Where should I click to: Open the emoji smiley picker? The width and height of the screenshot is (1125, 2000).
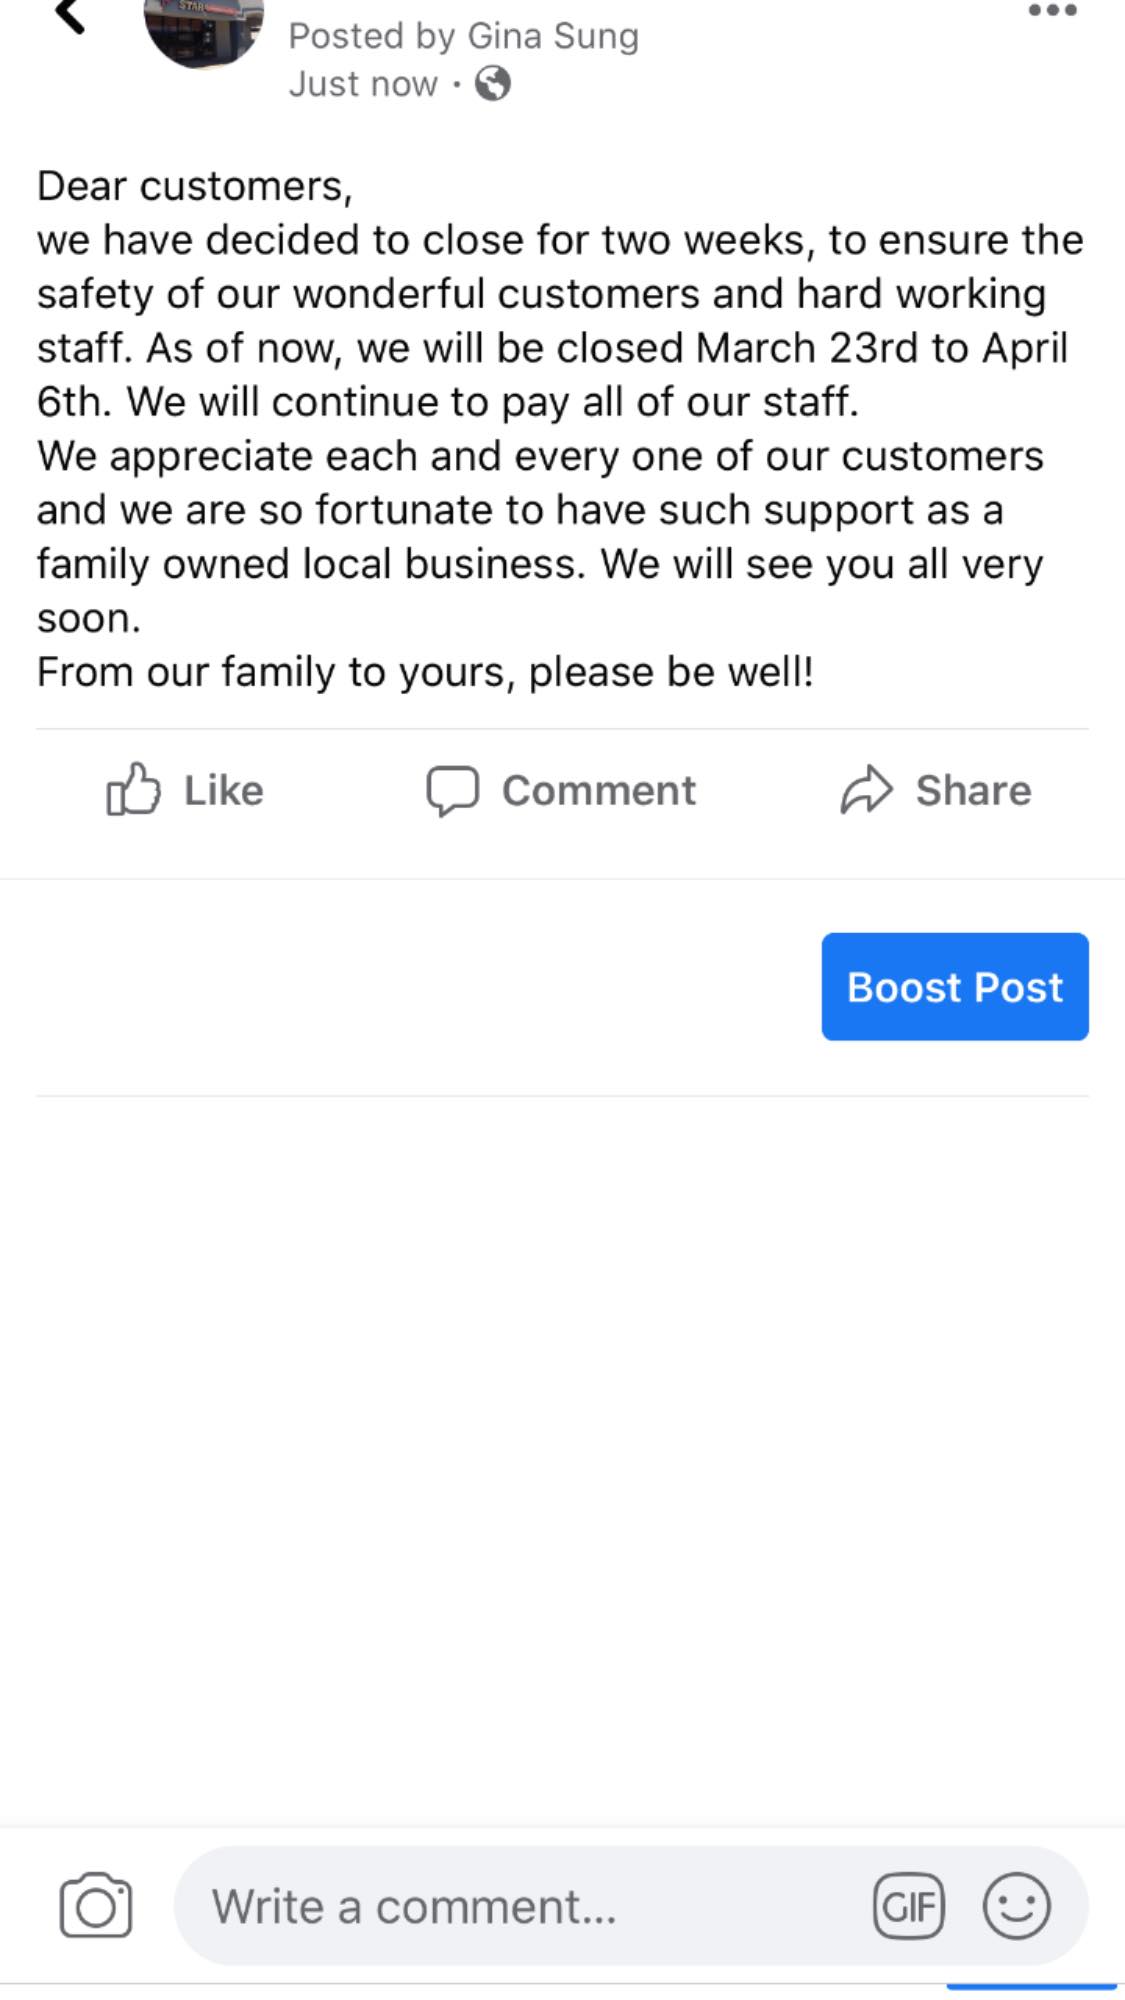pos(1016,1906)
